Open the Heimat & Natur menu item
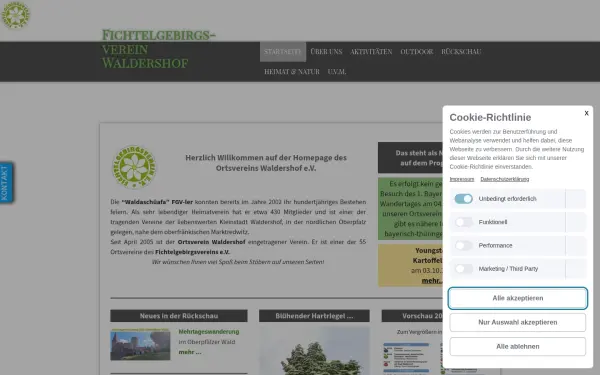 tap(292, 72)
